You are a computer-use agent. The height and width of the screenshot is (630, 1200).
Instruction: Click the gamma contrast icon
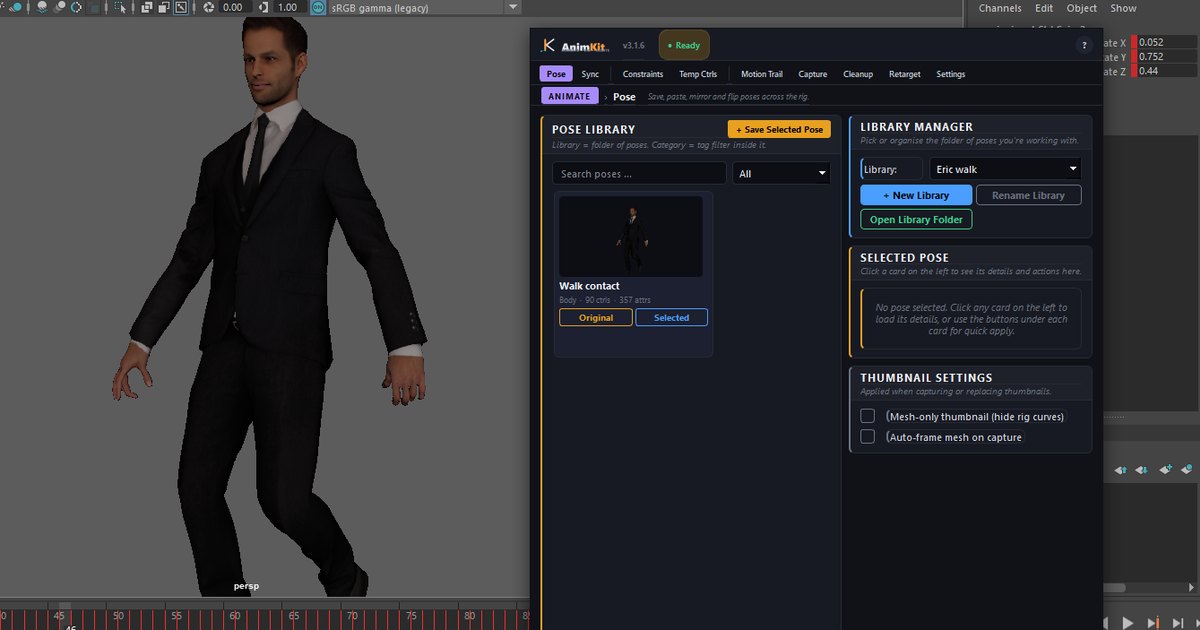(264, 7)
